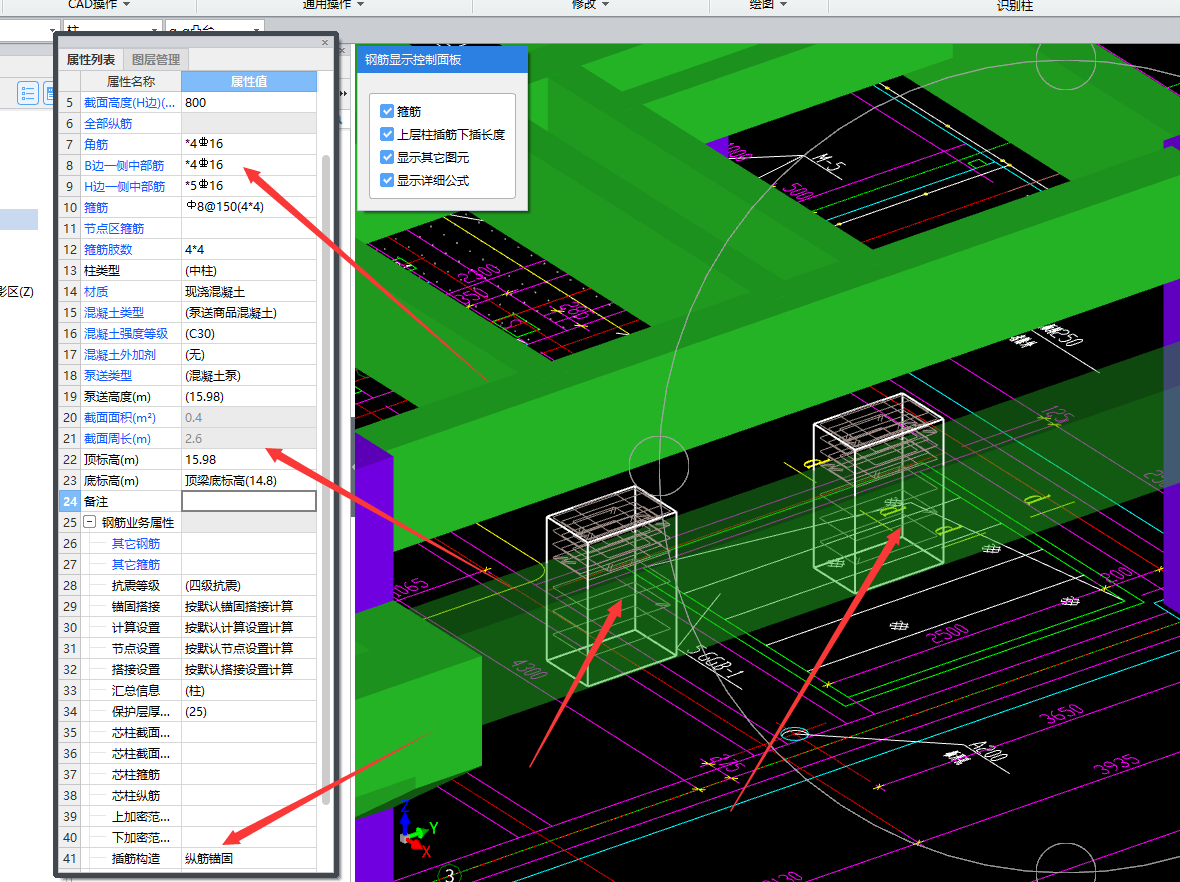Click the 其它钢筋 property link
1180x882 pixels.
click(x=135, y=544)
